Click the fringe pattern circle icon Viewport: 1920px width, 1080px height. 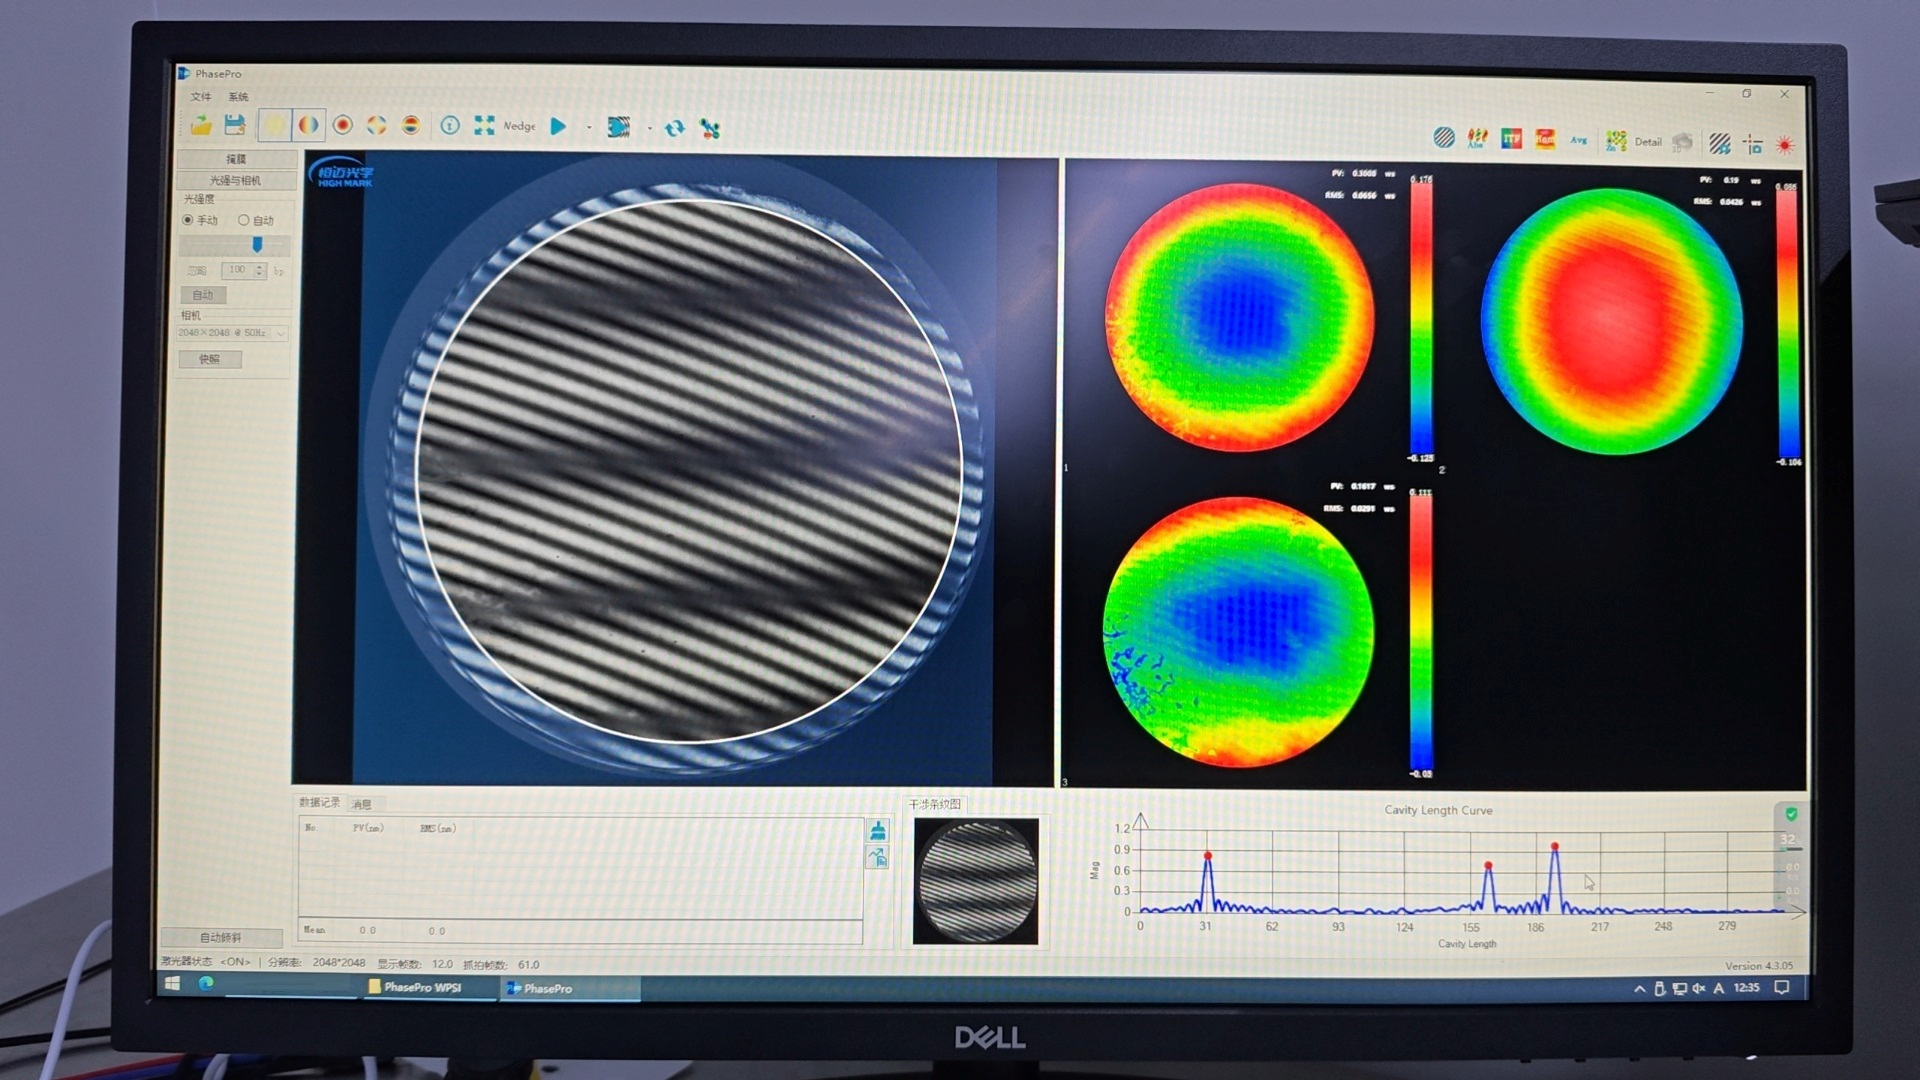coord(1443,138)
